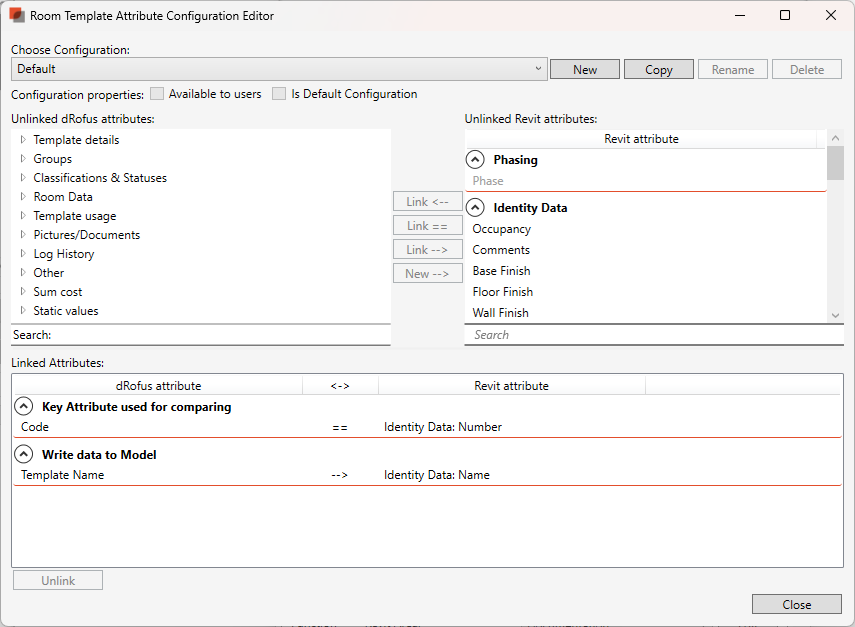Expand the Room Data tree node
This screenshot has width=855, height=627.
[23, 197]
